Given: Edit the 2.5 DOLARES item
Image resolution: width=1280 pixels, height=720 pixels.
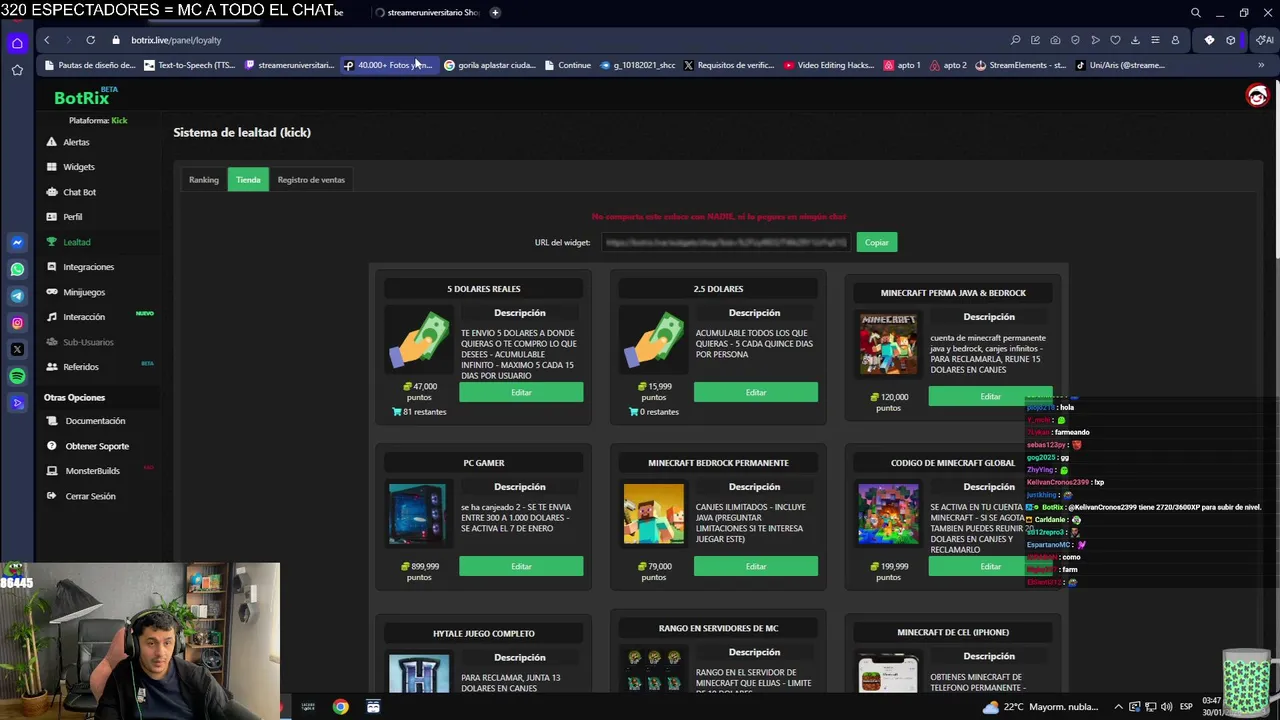Looking at the screenshot, I should coord(756,392).
